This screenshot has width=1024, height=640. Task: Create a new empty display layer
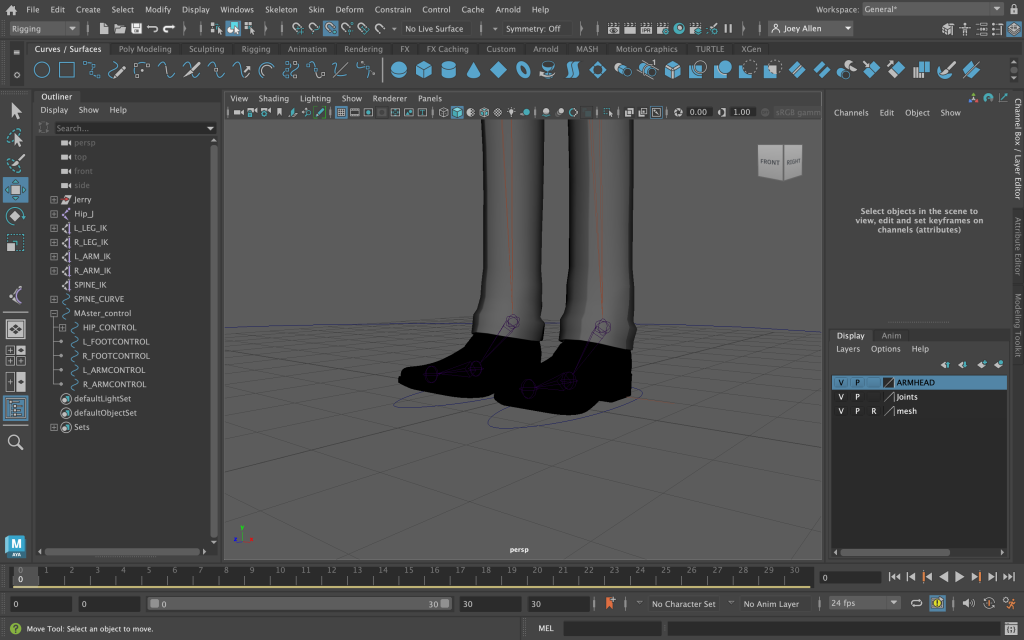(x=981, y=365)
